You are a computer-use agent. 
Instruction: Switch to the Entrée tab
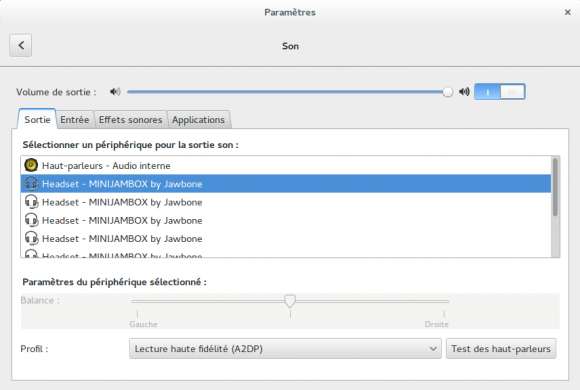coord(75,120)
